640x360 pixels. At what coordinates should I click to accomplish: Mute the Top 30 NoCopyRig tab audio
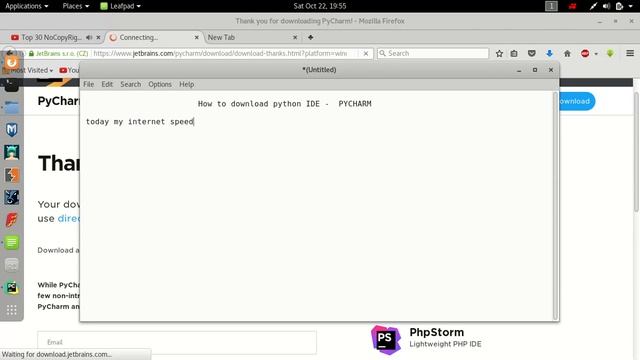(x=89, y=37)
